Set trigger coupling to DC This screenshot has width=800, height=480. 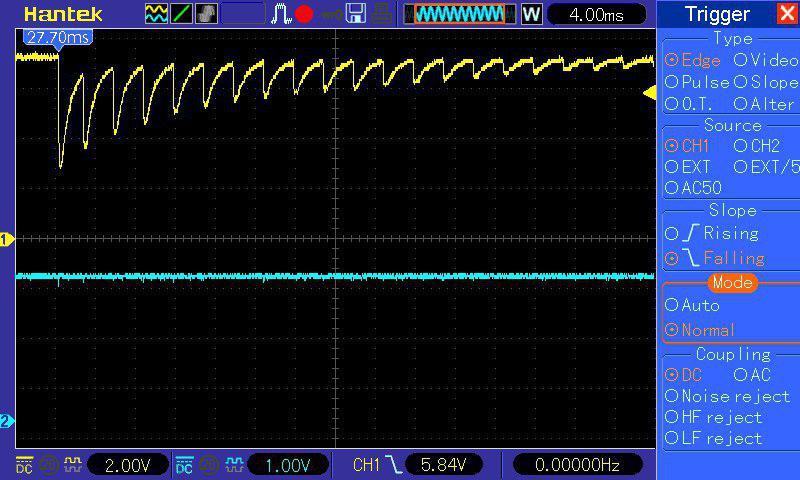(x=684, y=375)
